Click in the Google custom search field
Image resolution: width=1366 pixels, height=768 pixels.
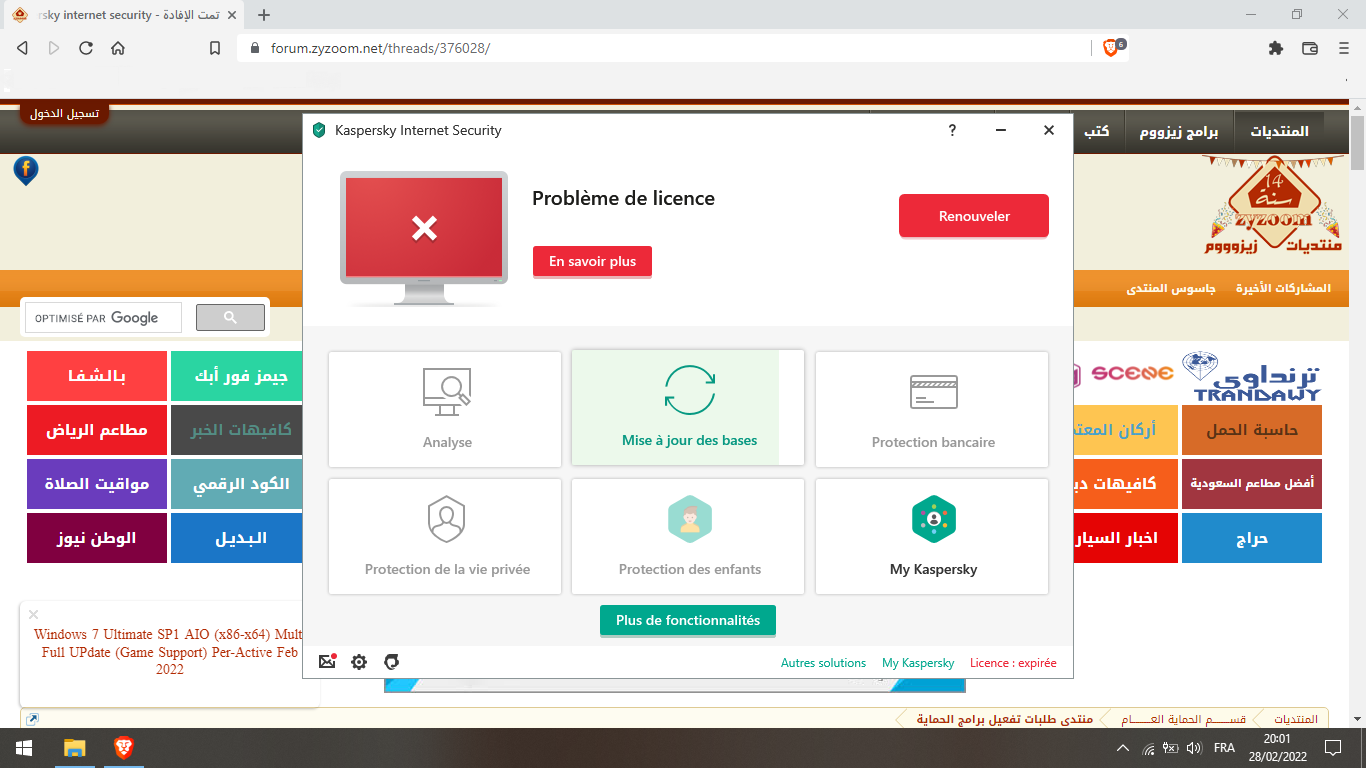(x=104, y=318)
